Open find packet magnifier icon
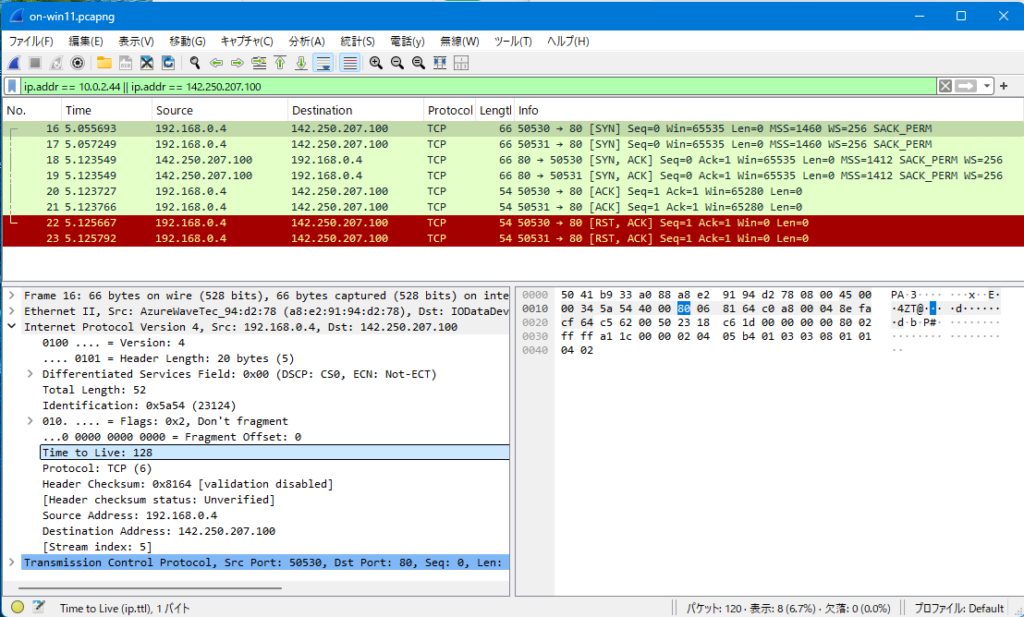Screen dimensions: 1024x617 pyautogui.click(x=195, y=63)
